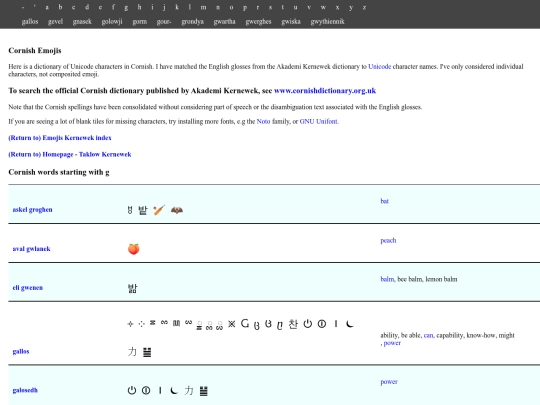Screen dimensions: 540x405
Task: Click the hexagram symbol in the galosedh row
Action: click(204, 391)
